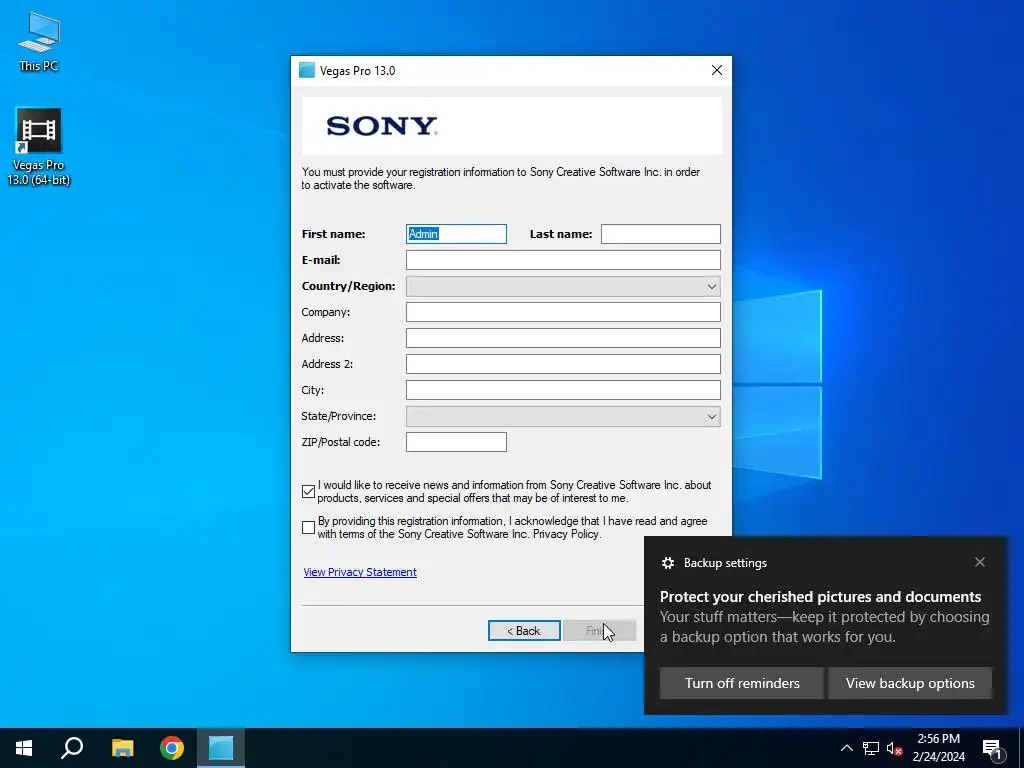
Task: Show hidden system tray icons
Action: pyautogui.click(x=846, y=748)
